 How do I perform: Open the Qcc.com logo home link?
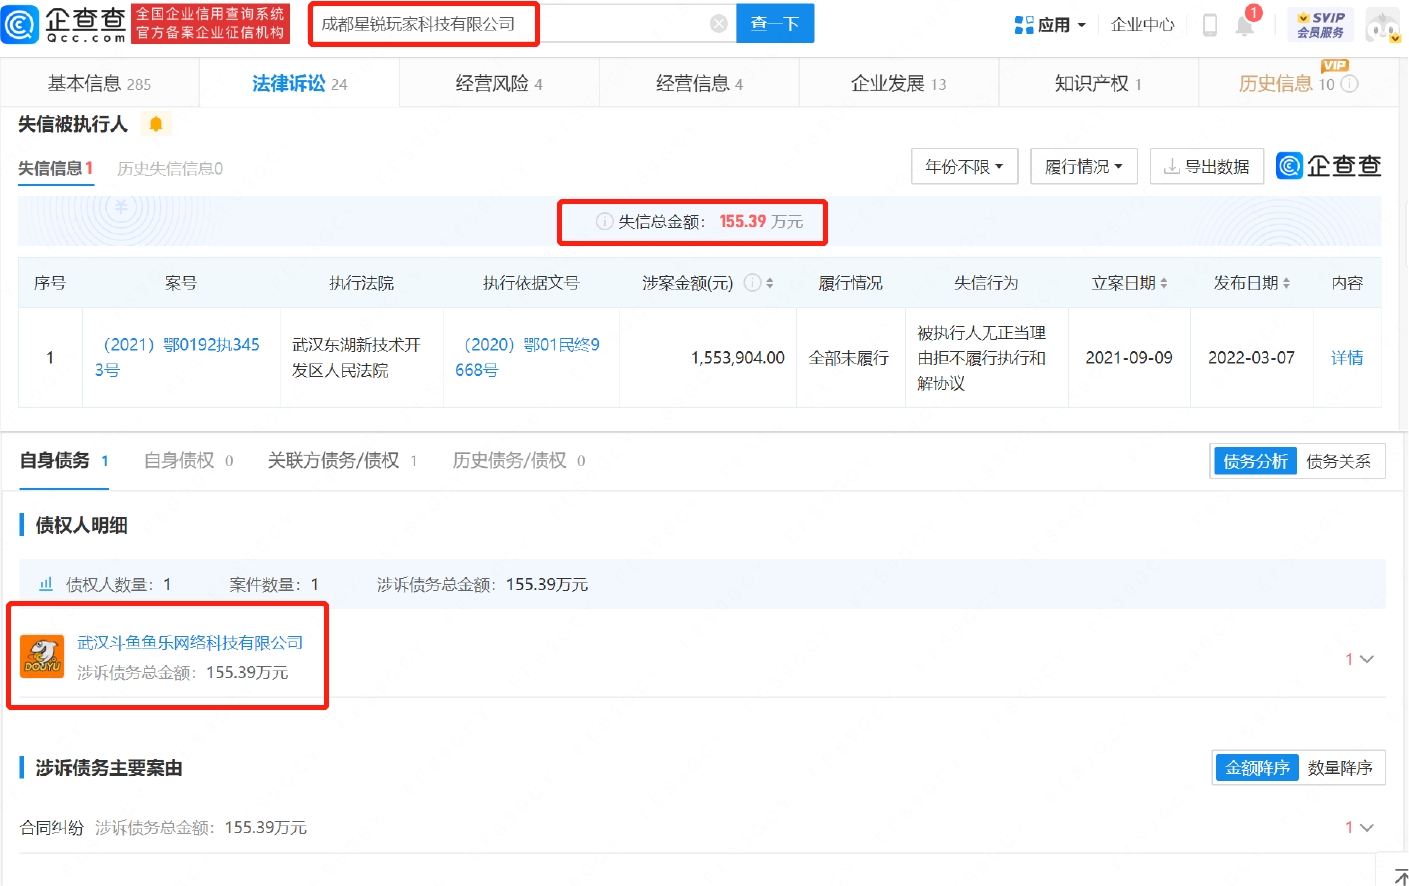click(x=65, y=24)
